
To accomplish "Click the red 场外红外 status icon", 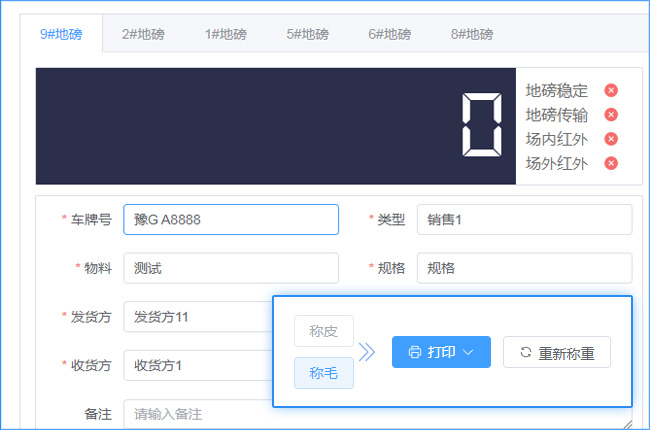I will pos(611,163).
